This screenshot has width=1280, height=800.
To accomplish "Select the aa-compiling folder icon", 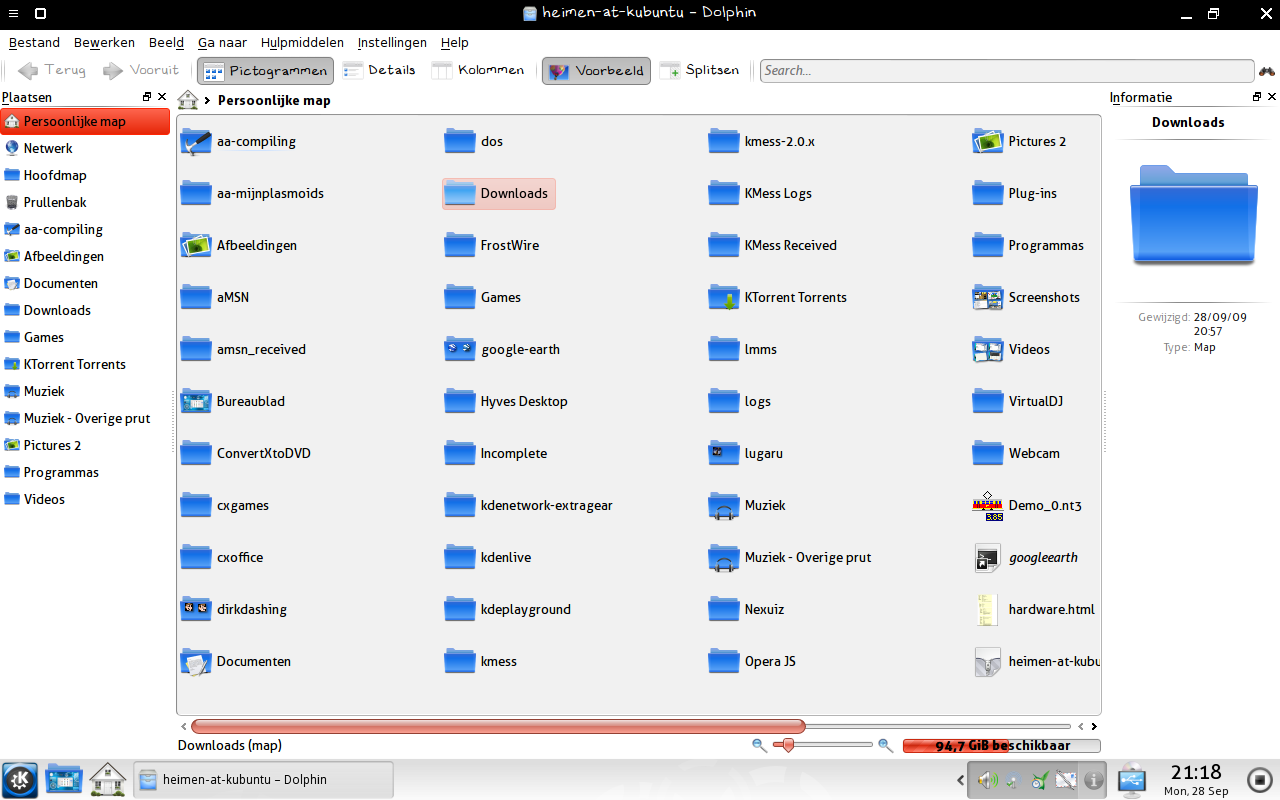I will pos(196,142).
